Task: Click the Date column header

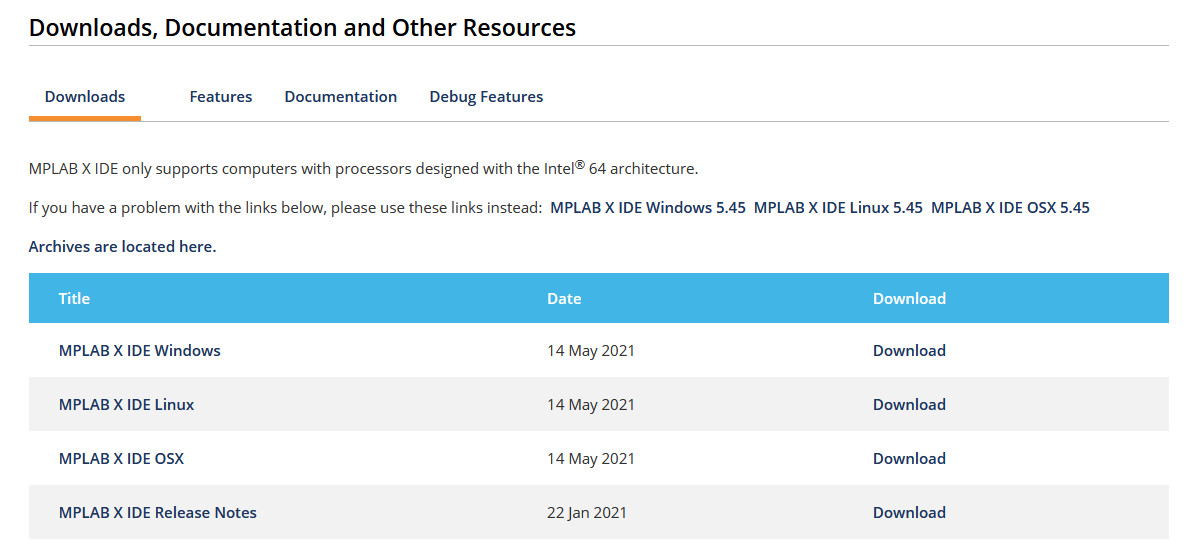Action: 564,298
